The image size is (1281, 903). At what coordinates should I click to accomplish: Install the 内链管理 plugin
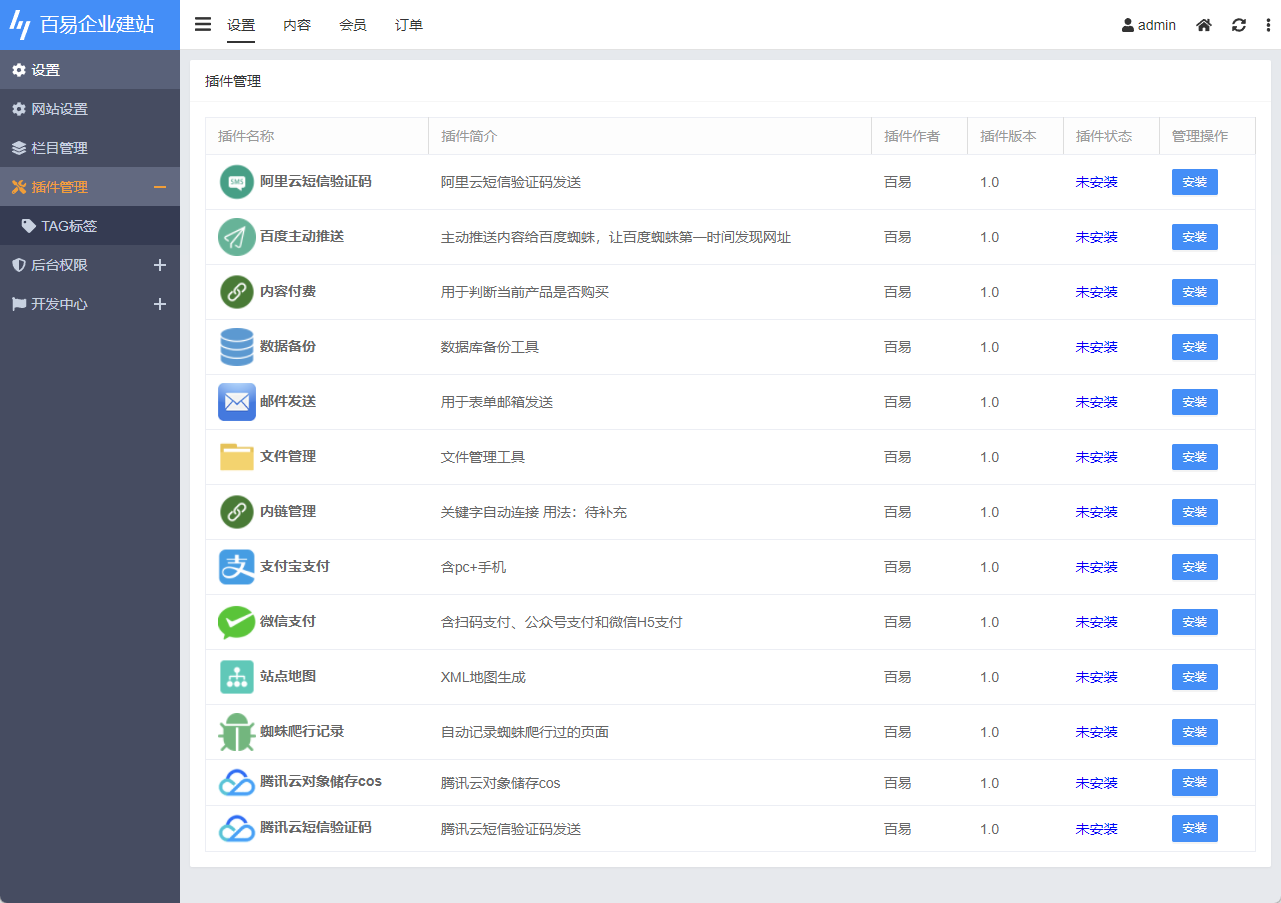coord(1195,512)
